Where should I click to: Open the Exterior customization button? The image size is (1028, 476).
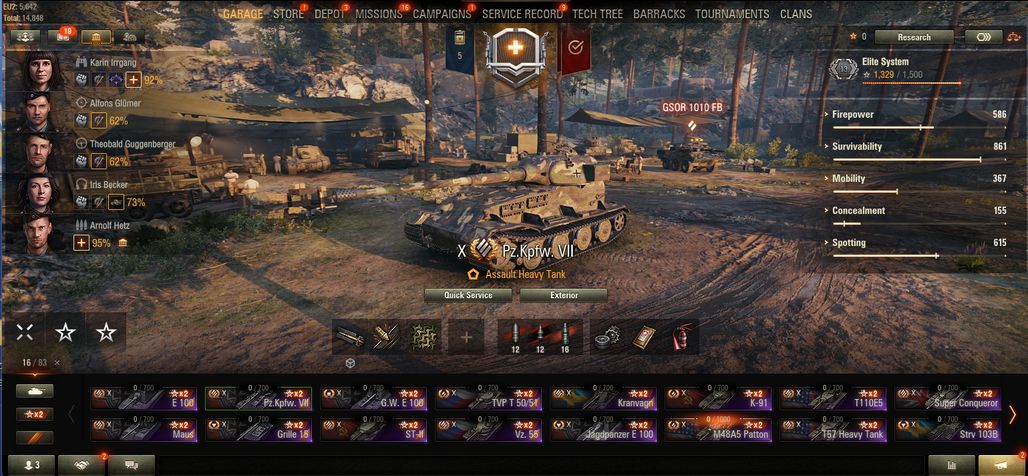(564, 295)
